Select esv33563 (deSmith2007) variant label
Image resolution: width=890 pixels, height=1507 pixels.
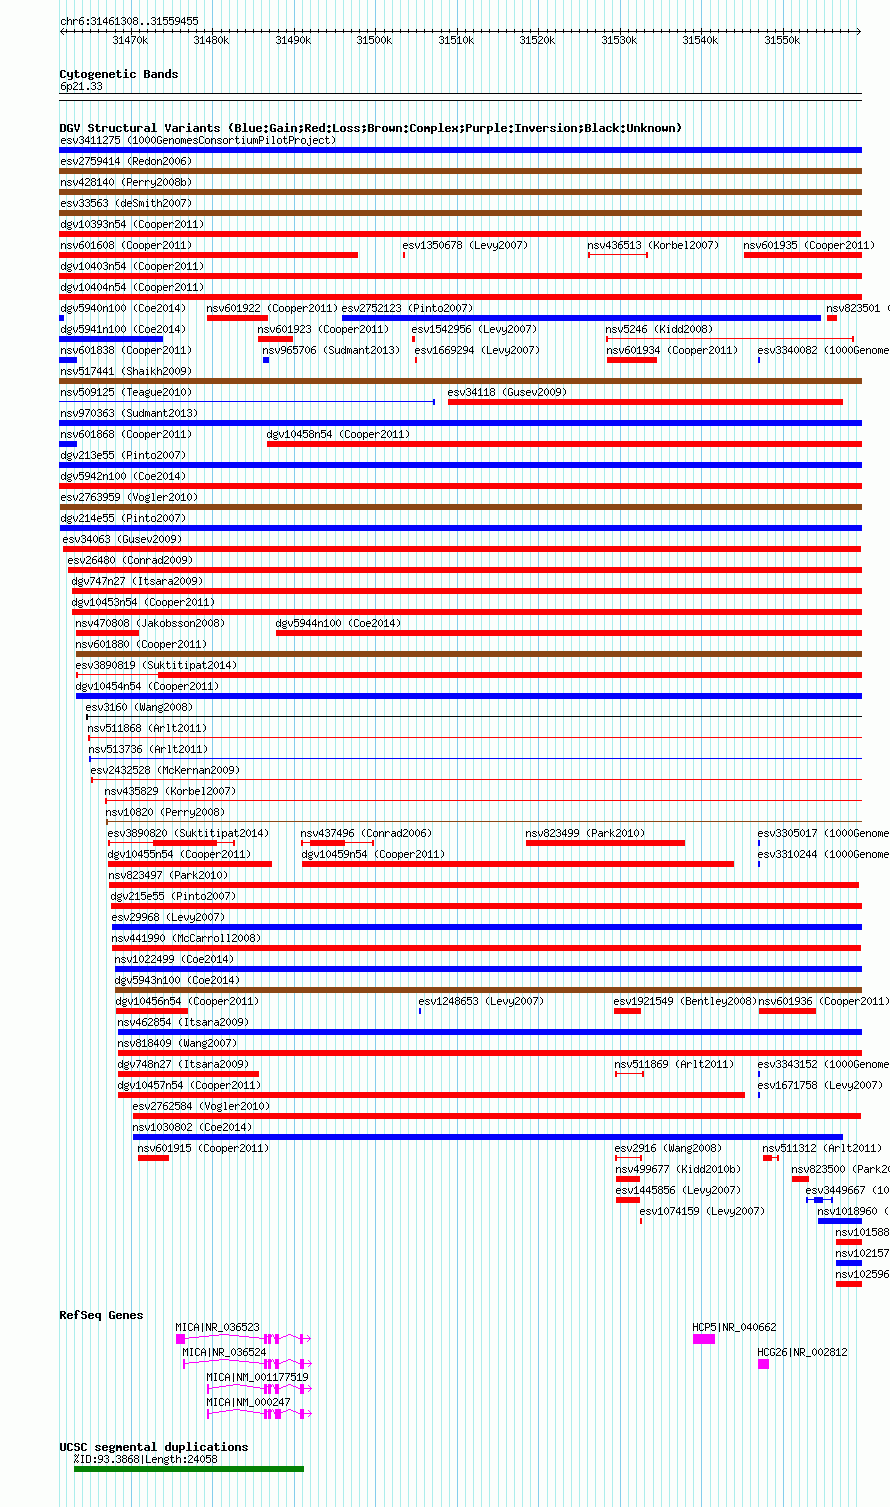point(126,203)
